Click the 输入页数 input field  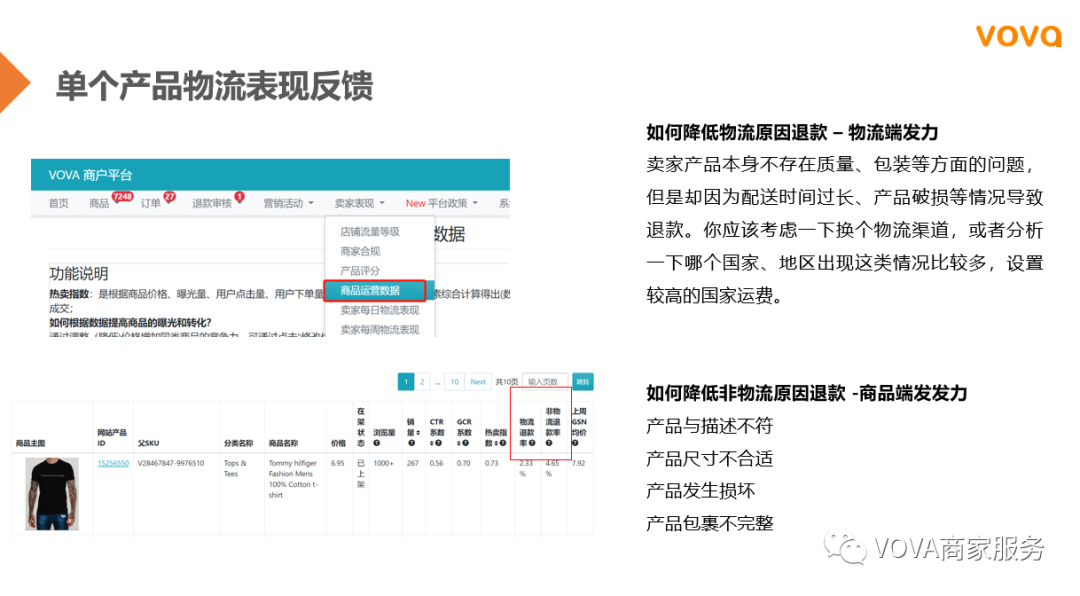546,381
